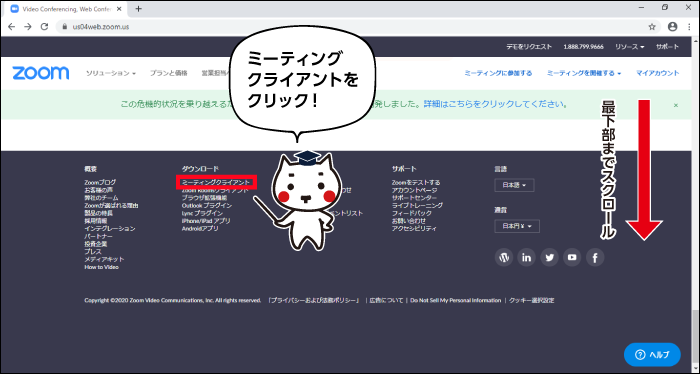Click the ブラウザ拡張機能 footer link
Viewport: 700px width, 374px height.
click(x=204, y=198)
